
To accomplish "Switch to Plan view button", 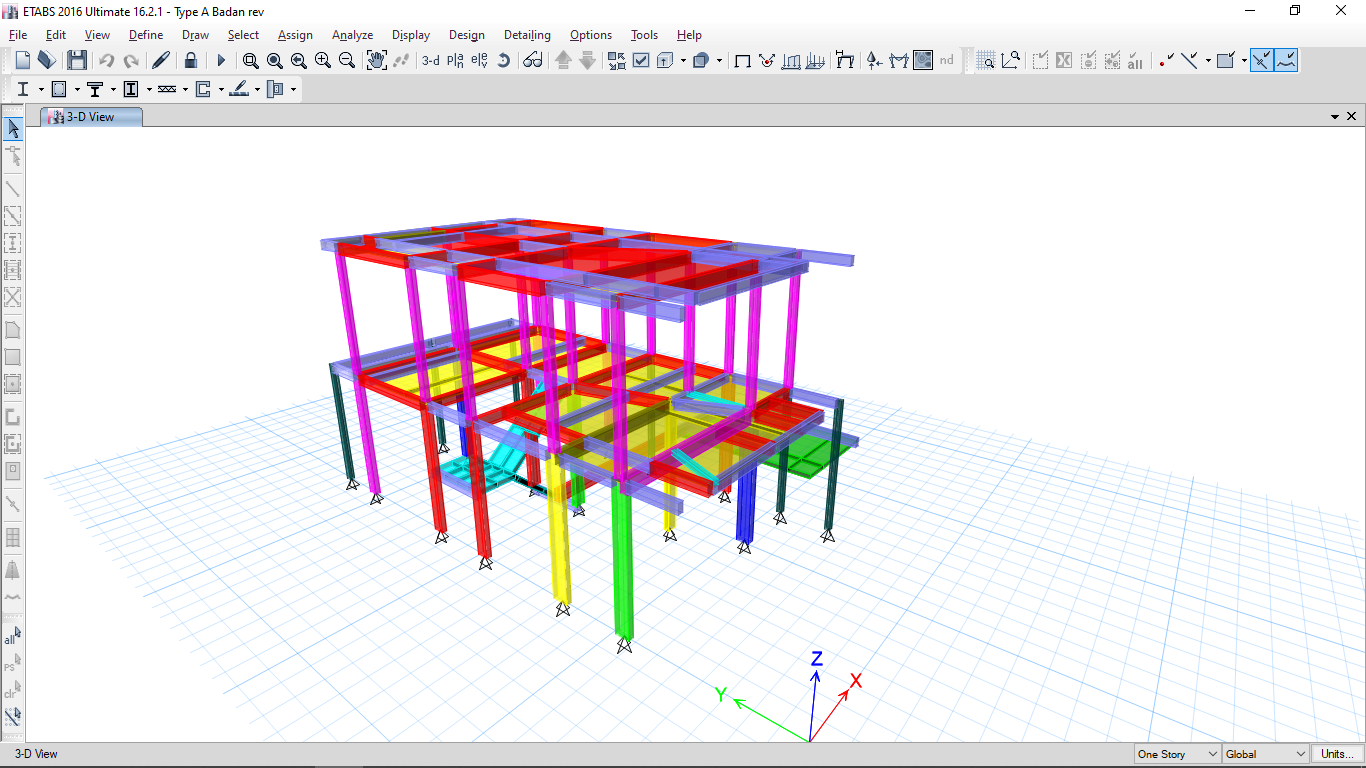I will [x=455, y=60].
